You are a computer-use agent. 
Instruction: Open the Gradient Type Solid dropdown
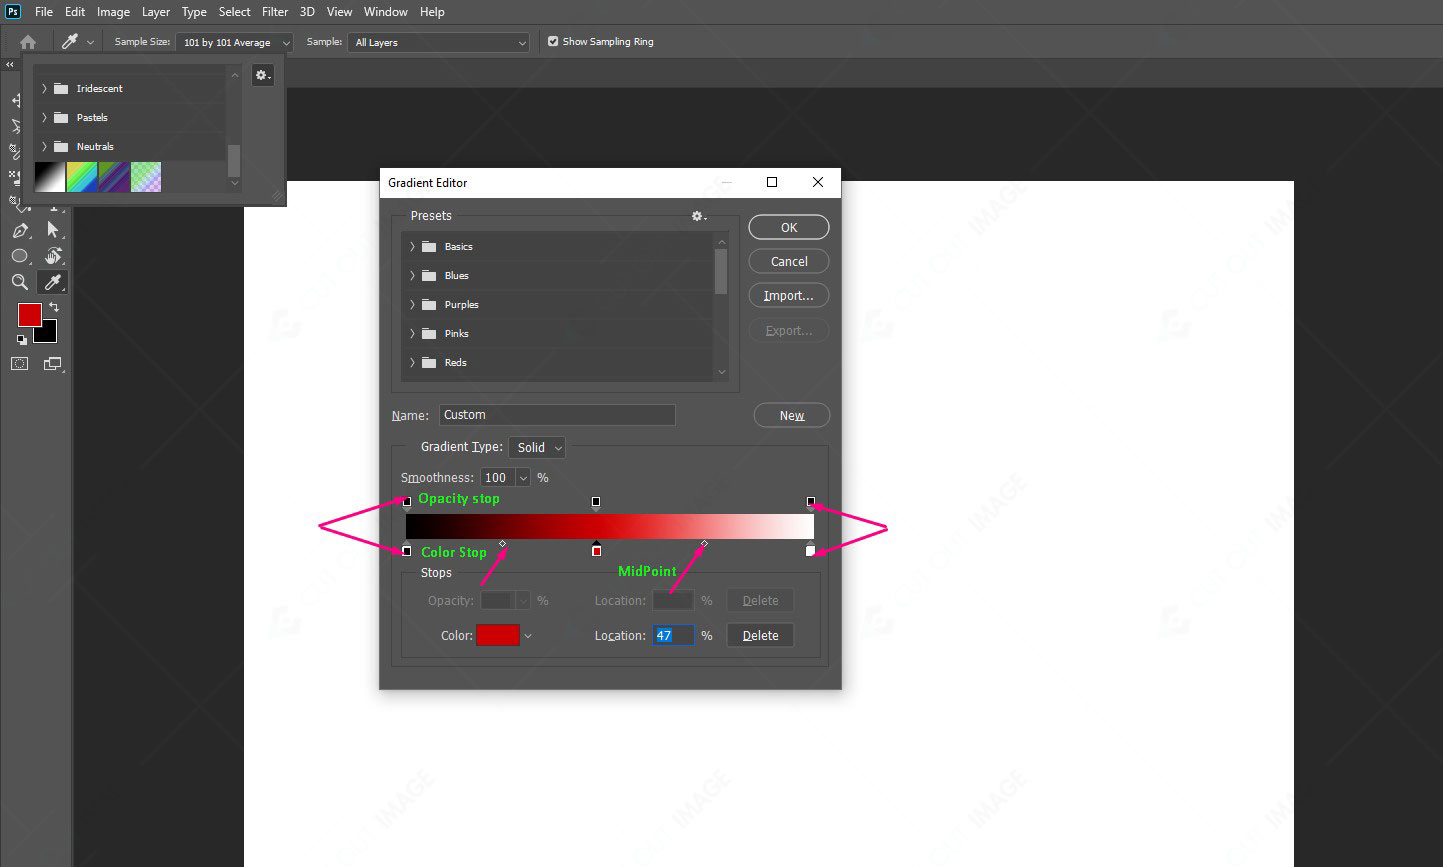pos(537,447)
